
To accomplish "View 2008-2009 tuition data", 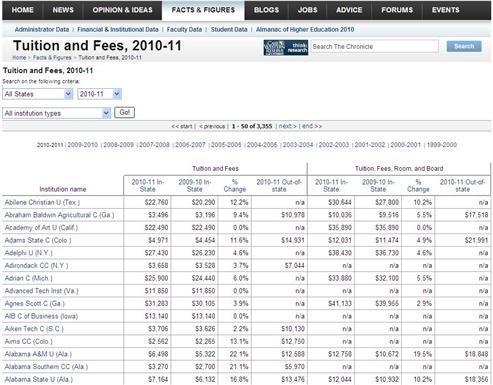I will coord(118,145).
